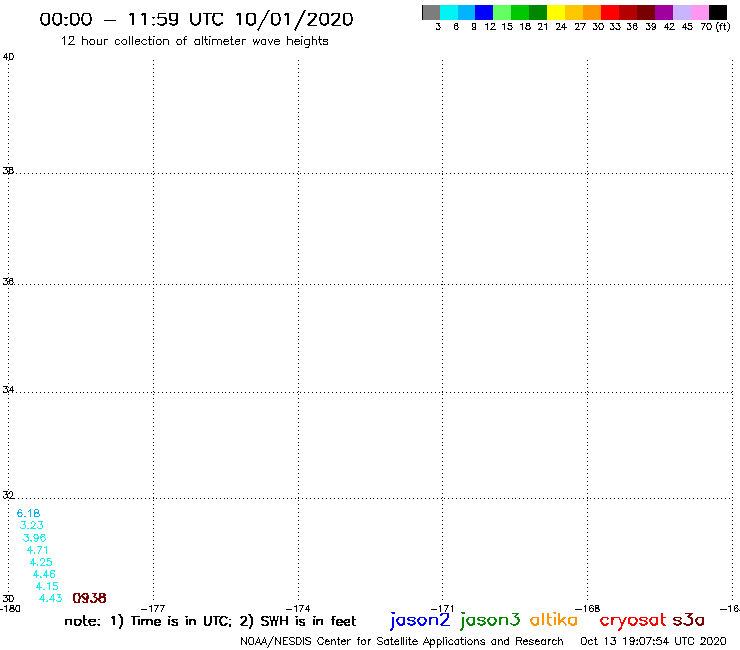Viewport: 740px width, 650px height.
Task: Click the wave height reading 3.96
Action: (34, 538)
